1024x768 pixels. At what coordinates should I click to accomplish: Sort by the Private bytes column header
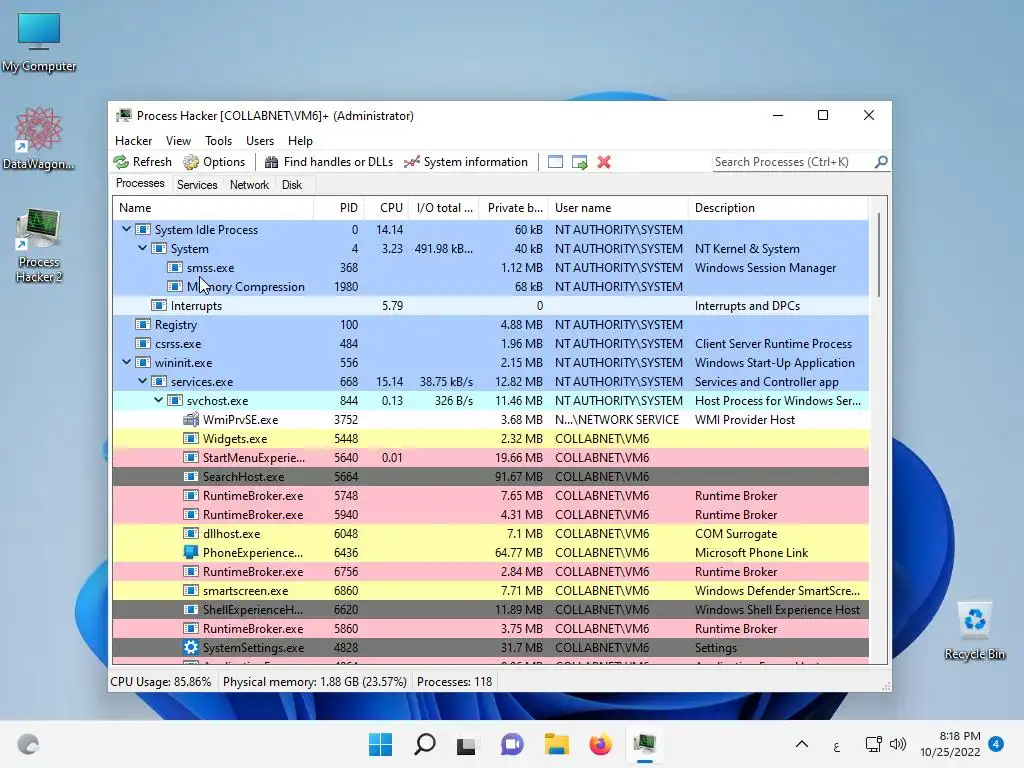514,208
